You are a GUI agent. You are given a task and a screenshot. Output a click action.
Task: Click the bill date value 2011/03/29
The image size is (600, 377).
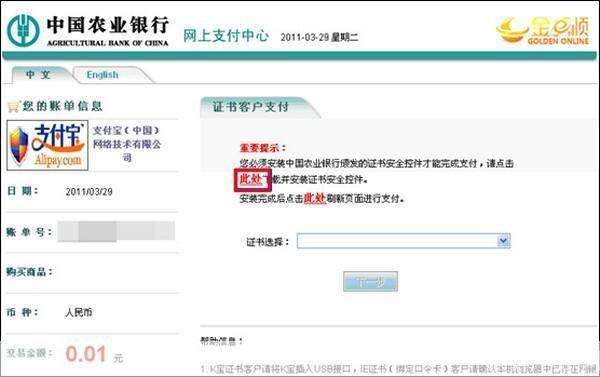[x=89, y=192]
